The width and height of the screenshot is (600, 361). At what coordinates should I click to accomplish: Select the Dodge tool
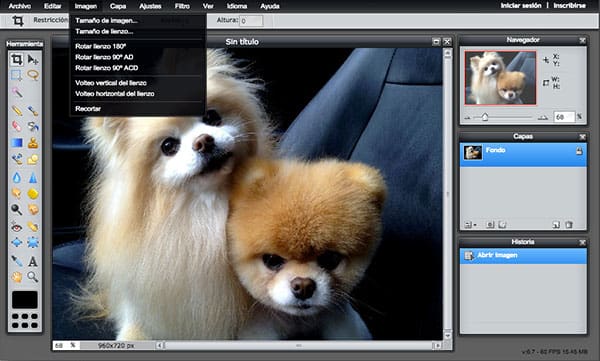click(x=16, y=209)
